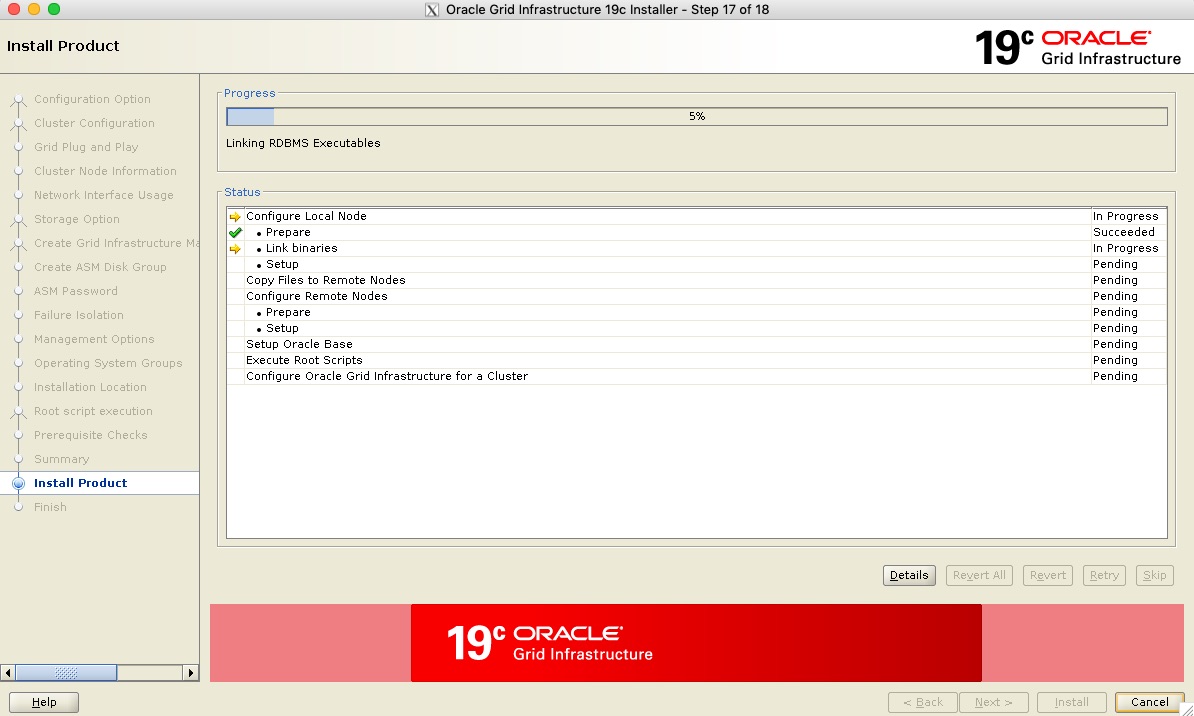Select the Root script execution step
This screenshot has width=1194, height=716.
tap(93, 411)
